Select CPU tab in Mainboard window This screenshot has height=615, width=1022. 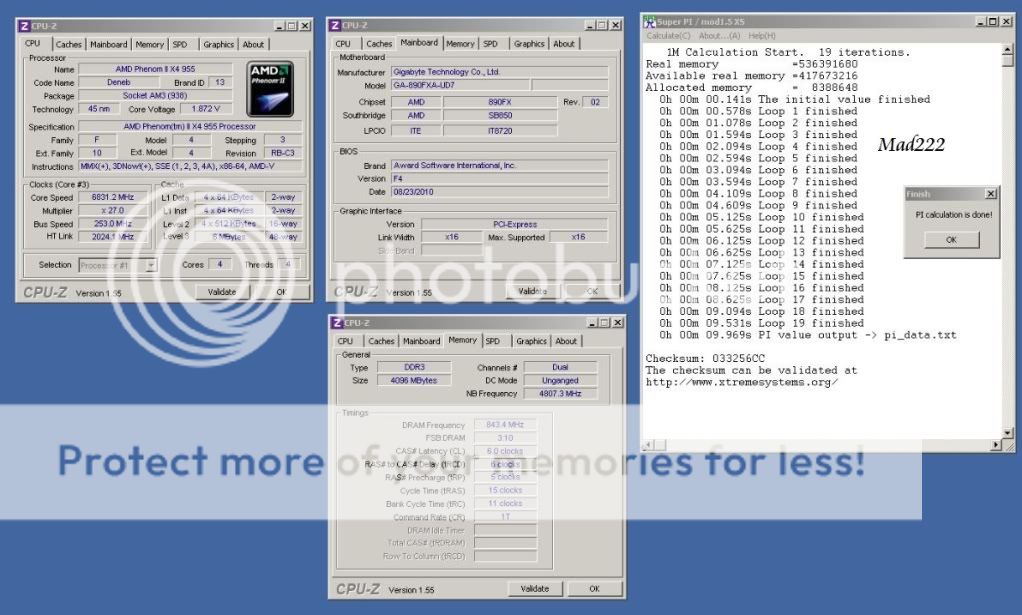tap(343, 44)
